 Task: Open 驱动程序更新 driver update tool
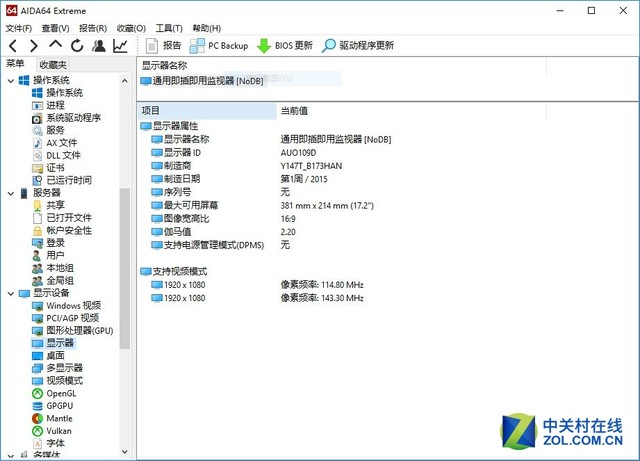coord(358,46)
